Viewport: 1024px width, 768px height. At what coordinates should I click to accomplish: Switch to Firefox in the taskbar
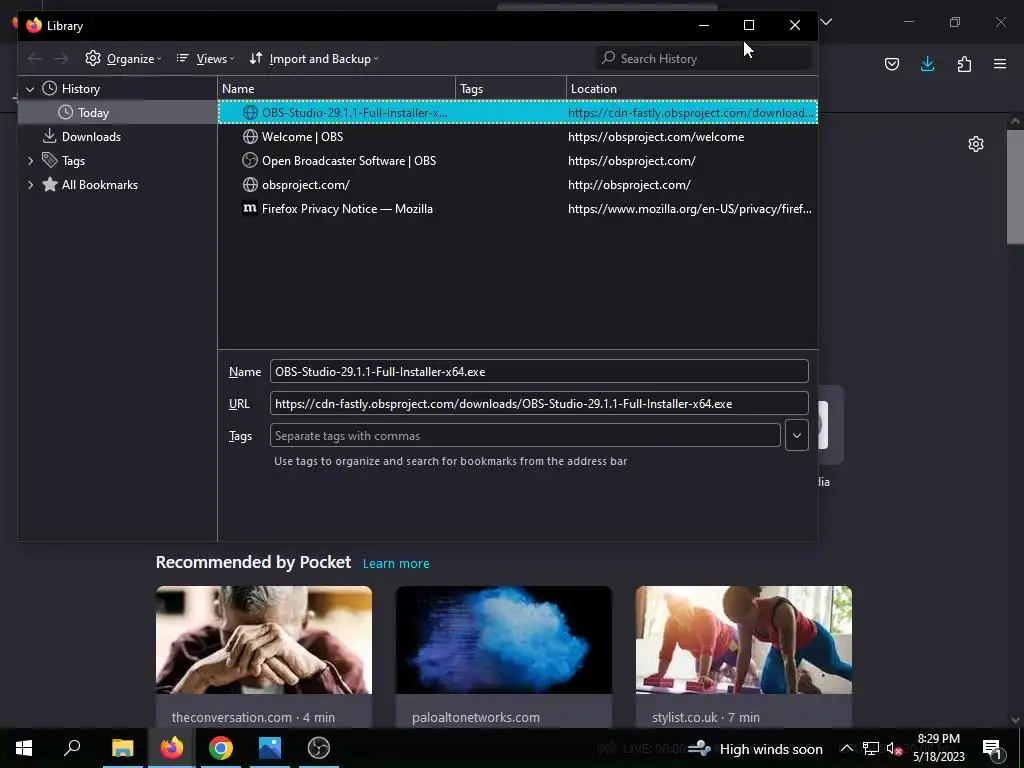172,748
